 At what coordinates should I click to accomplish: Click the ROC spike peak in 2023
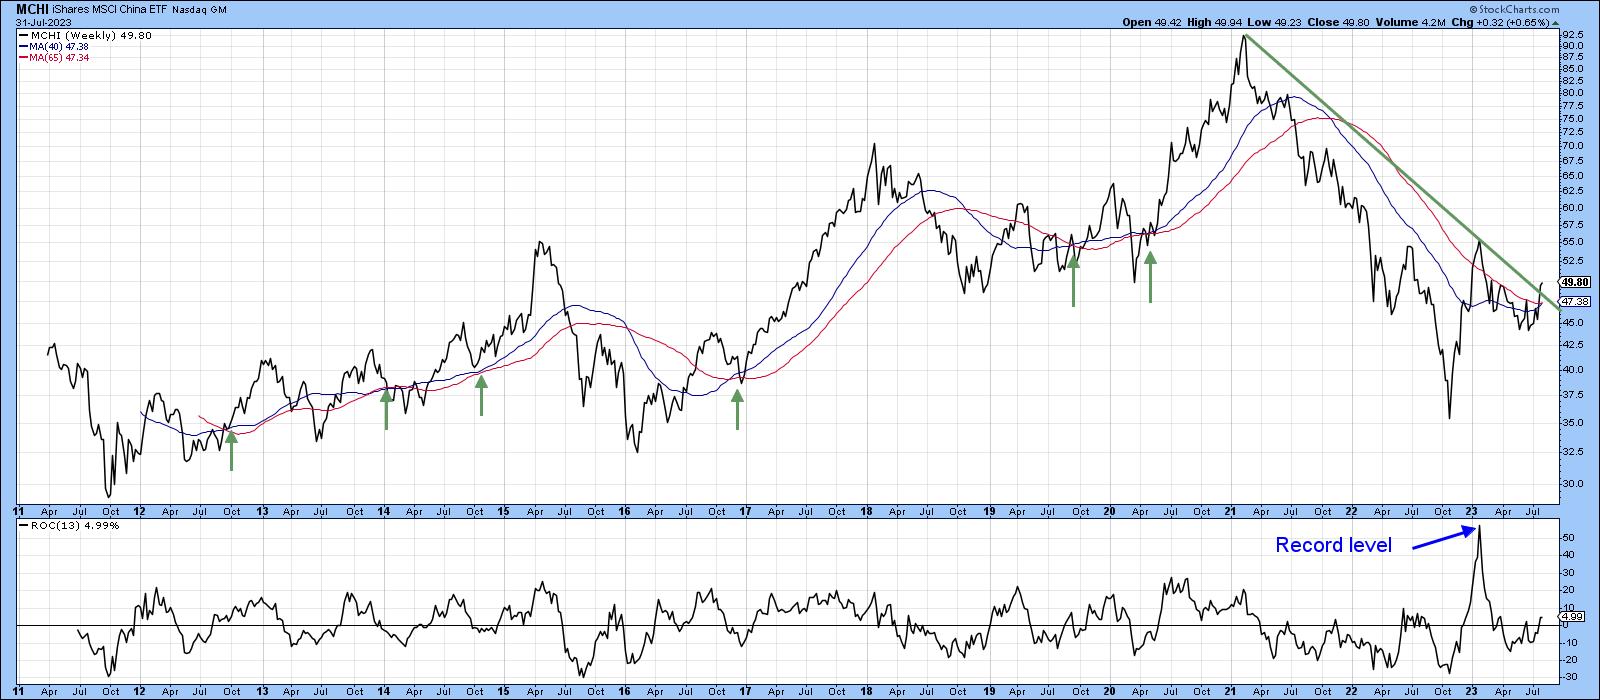point(1479,527)
